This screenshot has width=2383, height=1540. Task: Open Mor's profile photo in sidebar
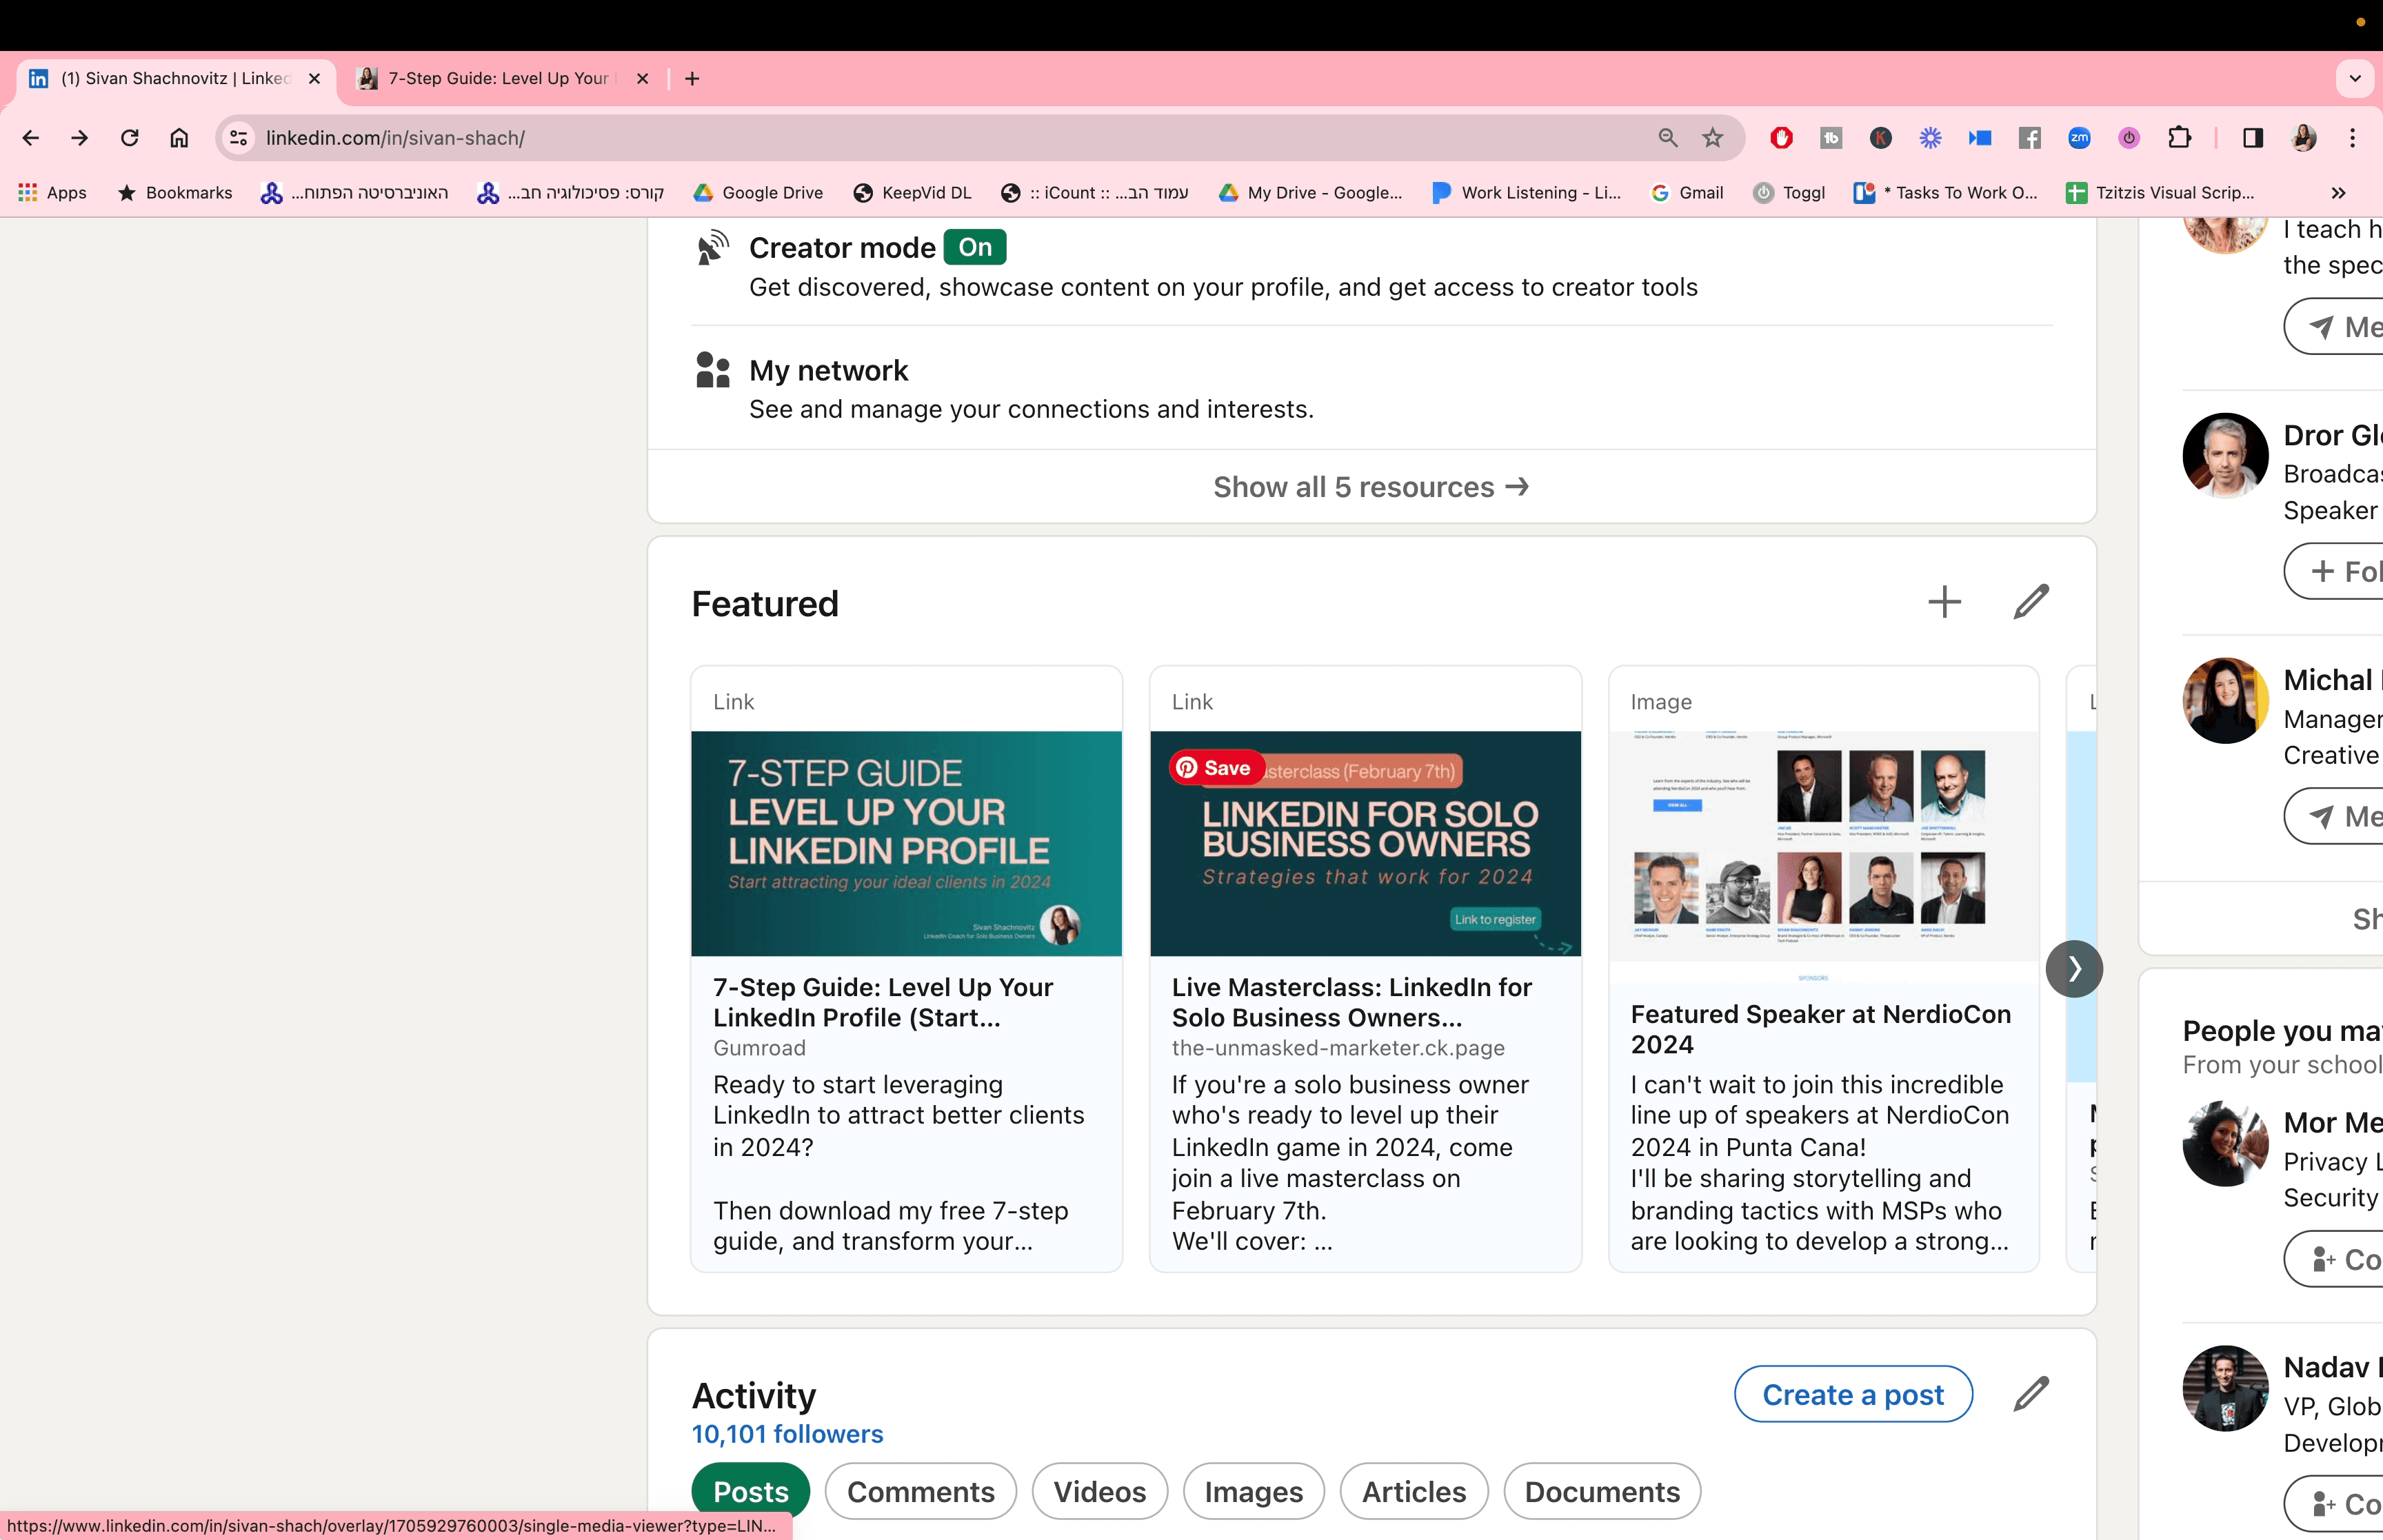point(2225,1143)
